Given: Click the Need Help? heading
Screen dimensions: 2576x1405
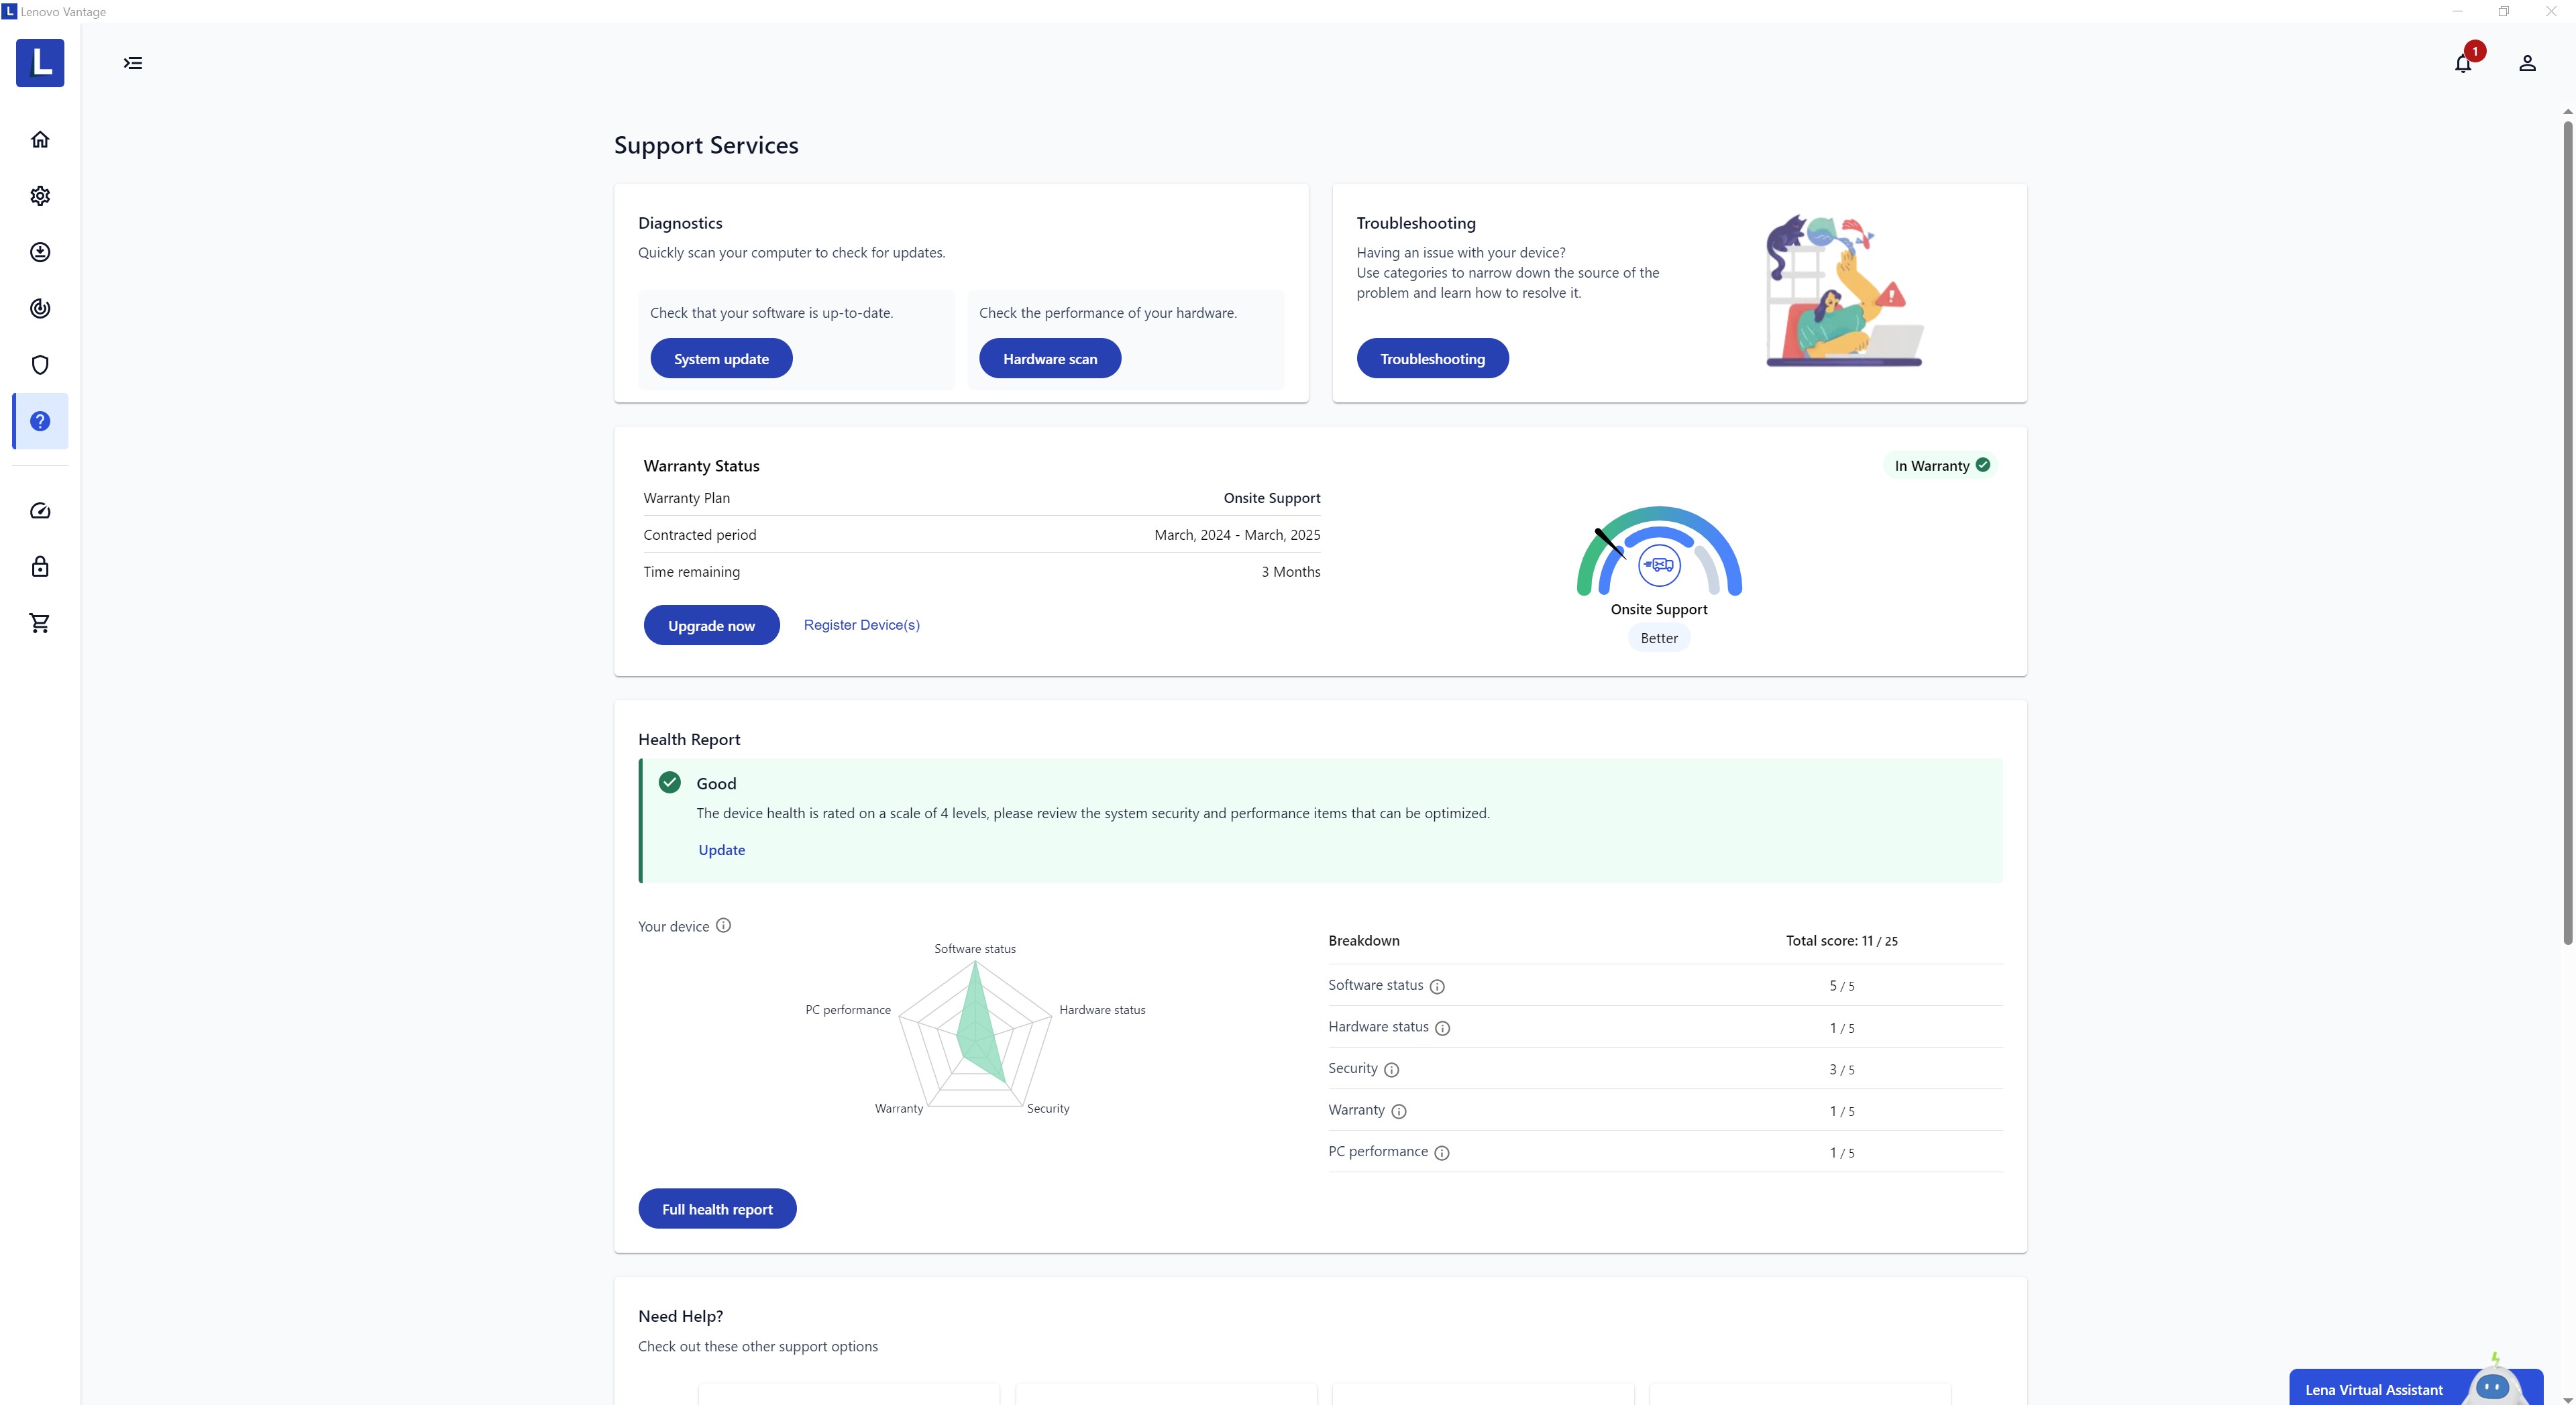Looking at the screenshot, I should coord(680,1316).
